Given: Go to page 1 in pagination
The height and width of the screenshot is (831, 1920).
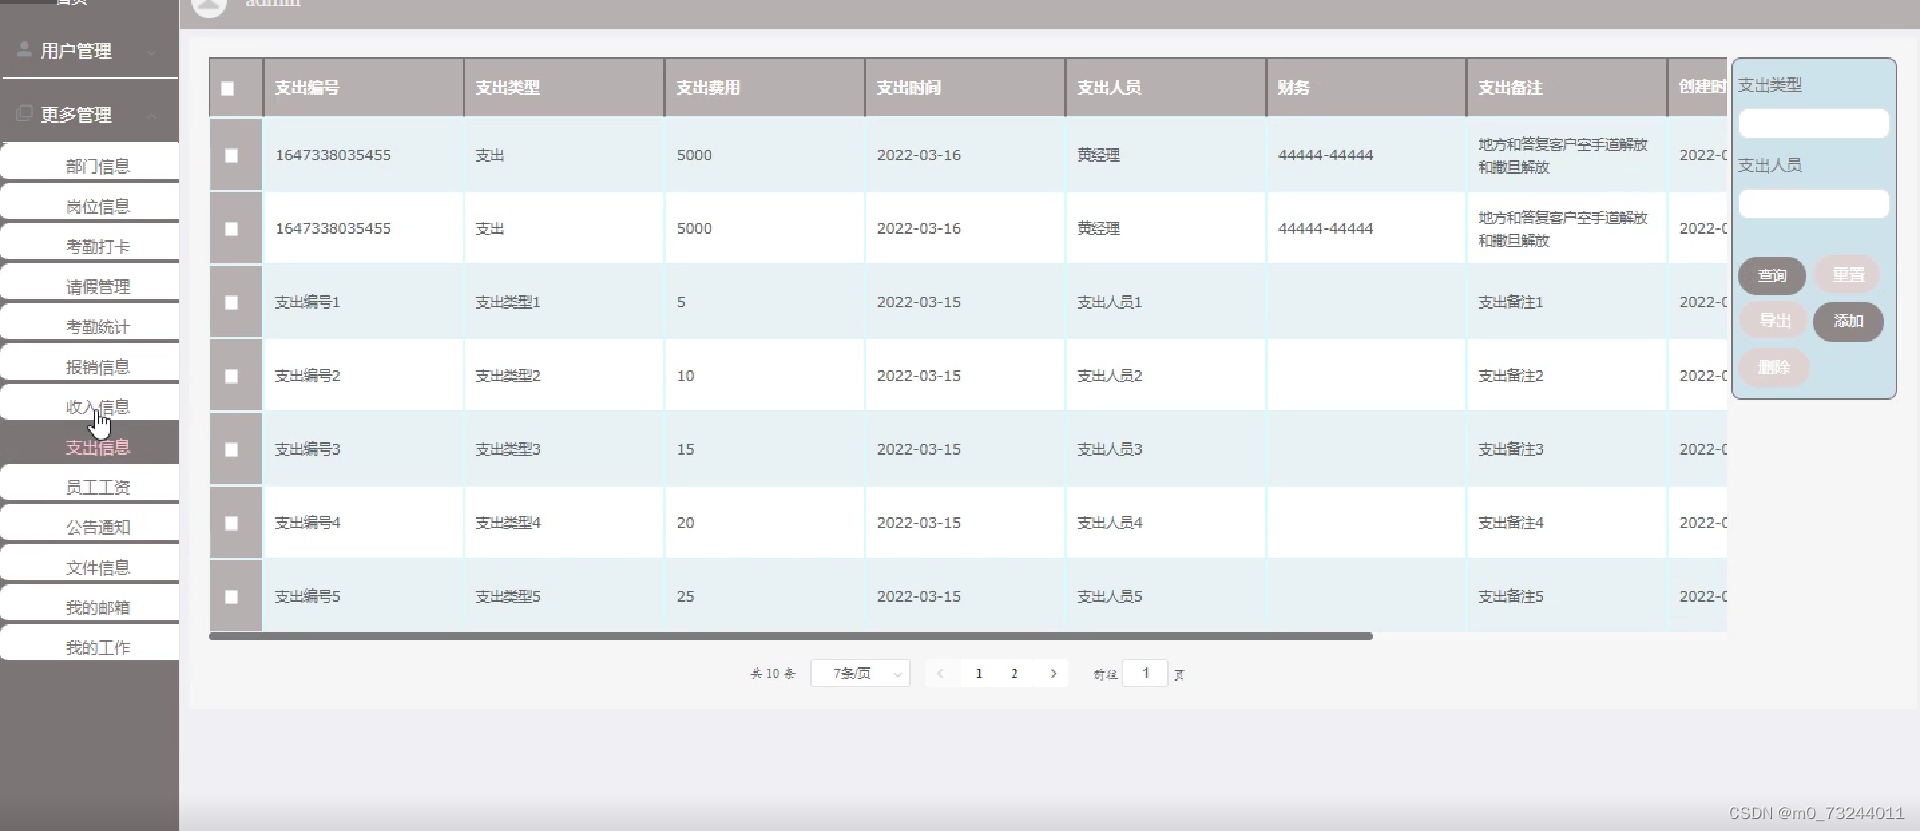Looking at the screenshot, I should (x=979, y=673).
